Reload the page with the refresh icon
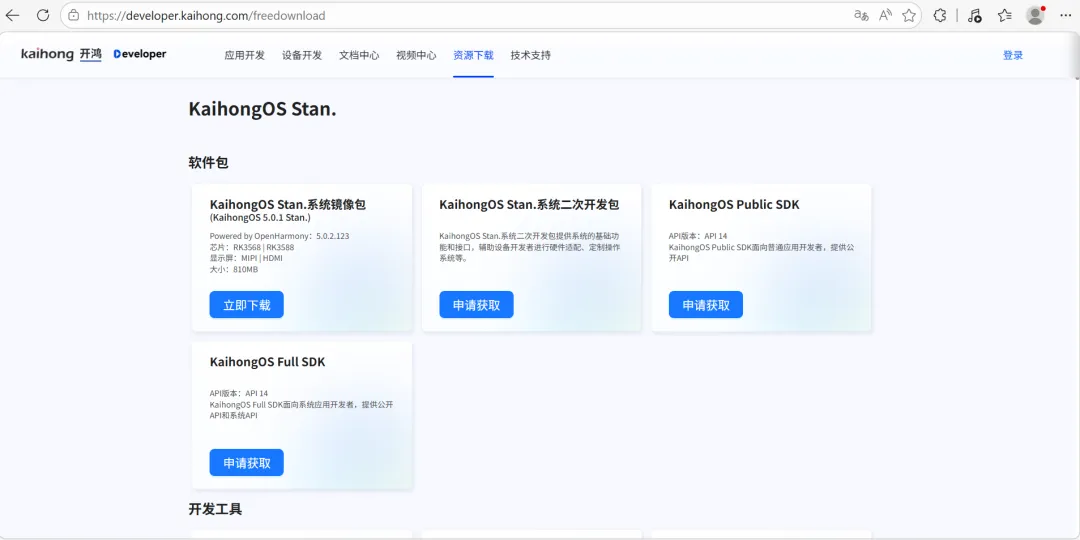Screen dimensions: 1080x540 coord(43,15)
